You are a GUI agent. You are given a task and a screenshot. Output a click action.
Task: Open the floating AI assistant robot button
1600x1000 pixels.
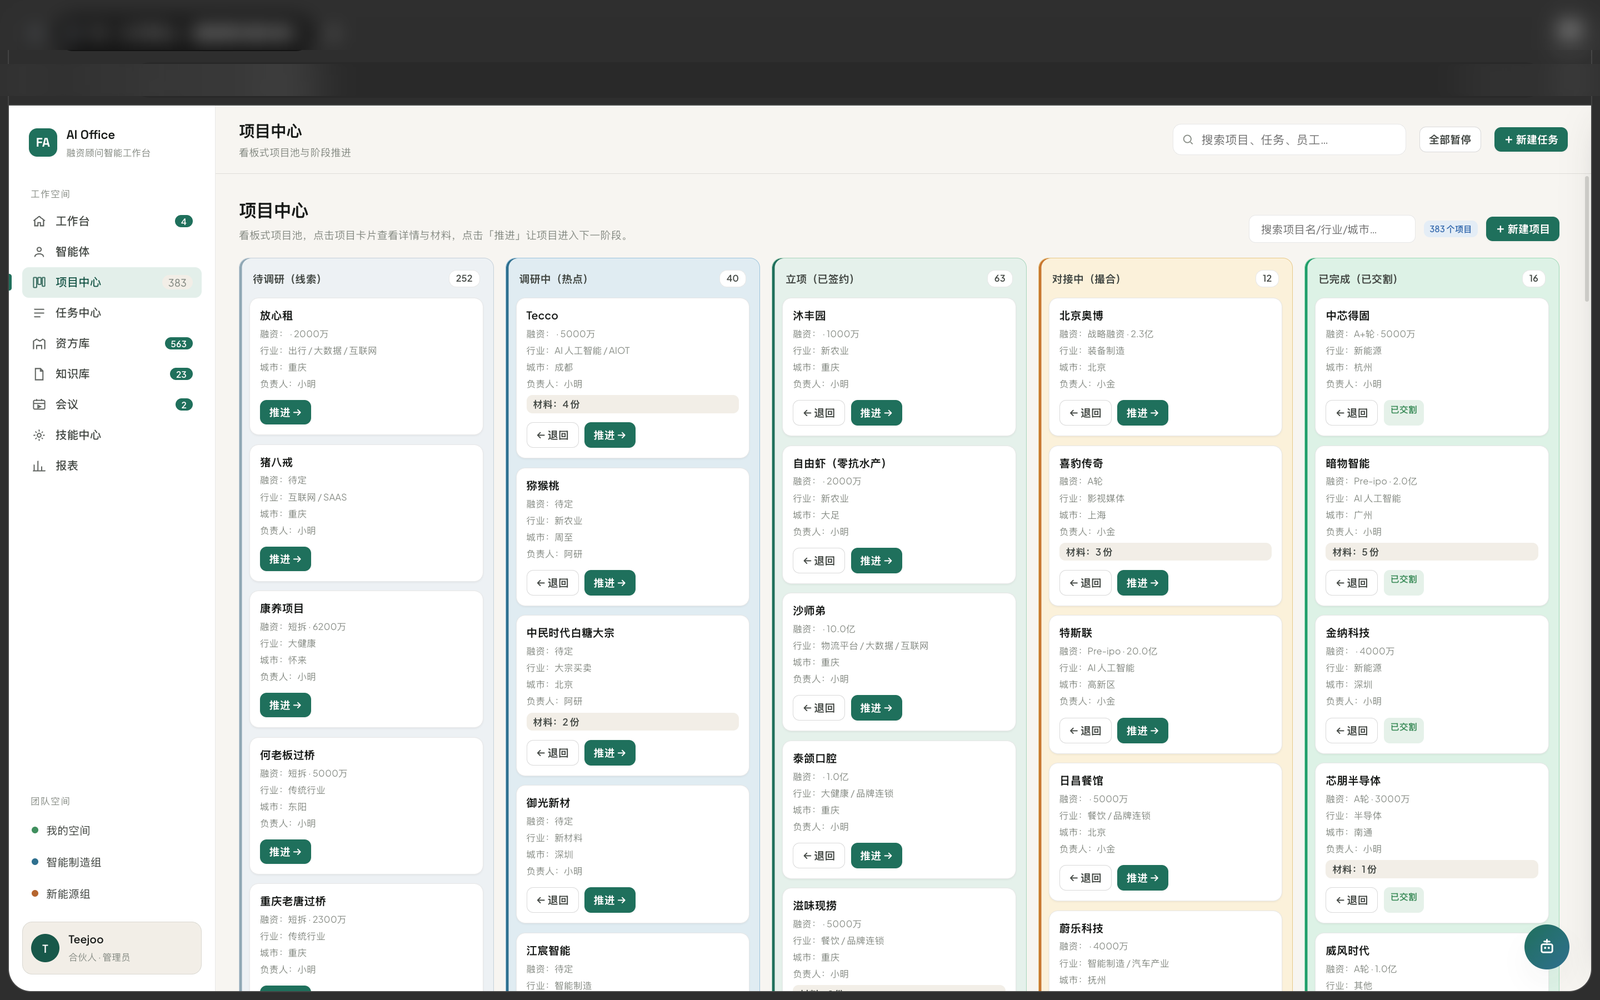pyautogui.click(x=1546, y=947)
